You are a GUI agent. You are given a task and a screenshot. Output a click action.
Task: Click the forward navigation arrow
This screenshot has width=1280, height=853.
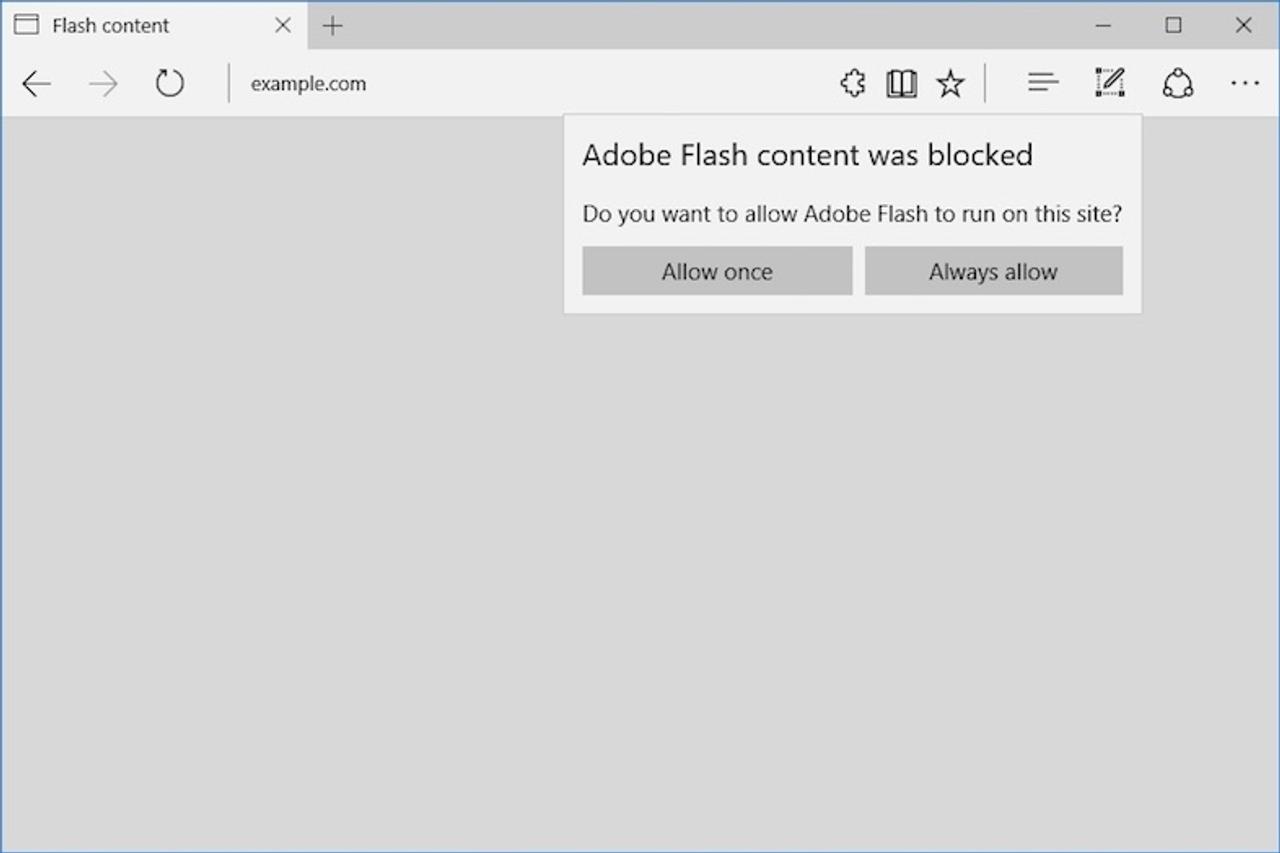click(102, 83)
